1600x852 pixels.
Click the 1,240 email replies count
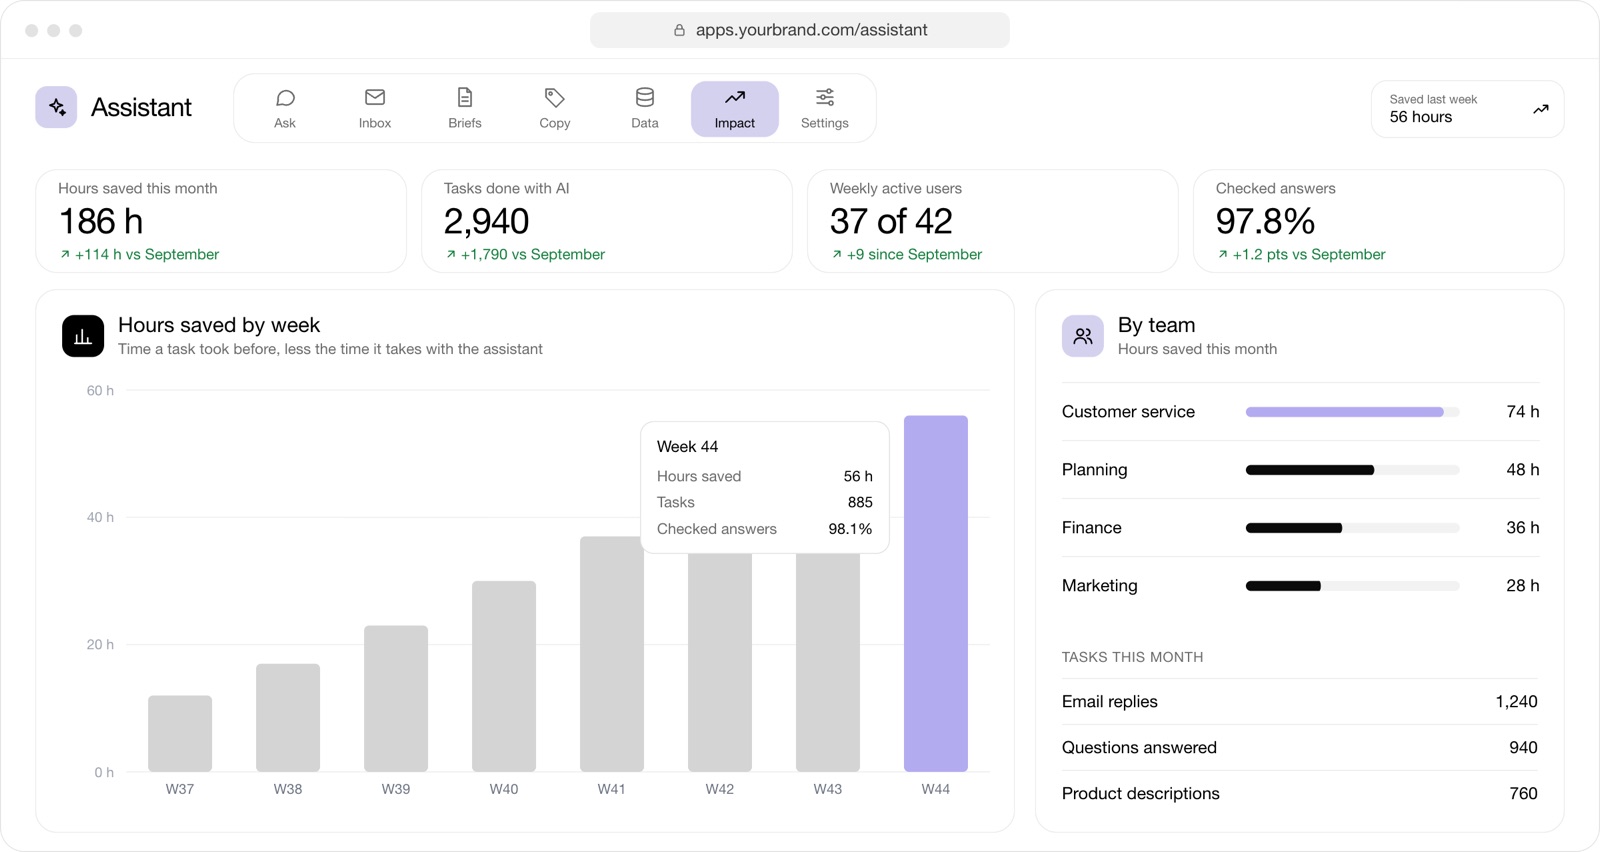pyautogui.click(x=1516, y=702)
